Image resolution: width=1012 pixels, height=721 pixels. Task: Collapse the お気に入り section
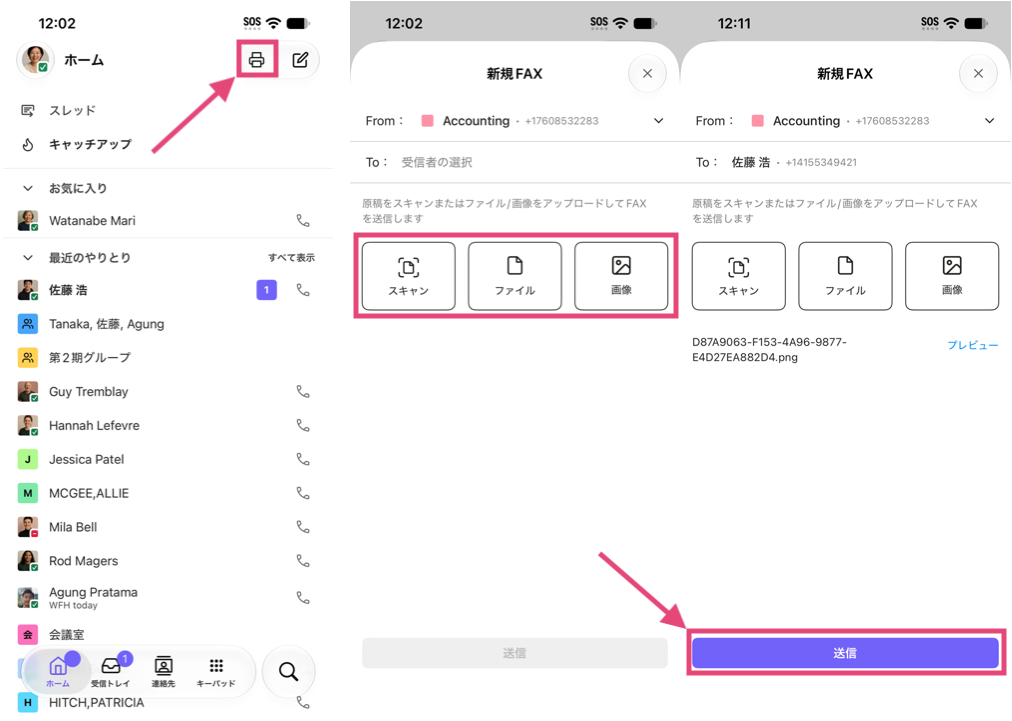[28, 188]
